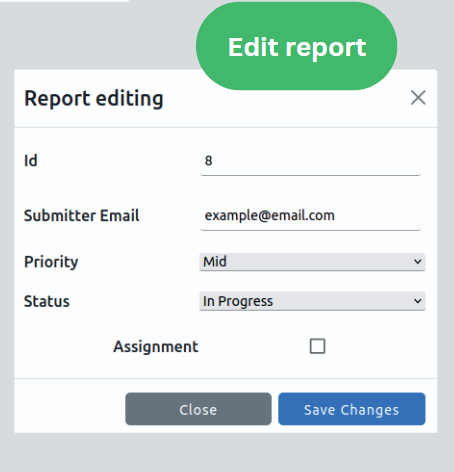Toggle the Assignment checkbox
Screen dimensions: 454x472
[317, 346]
